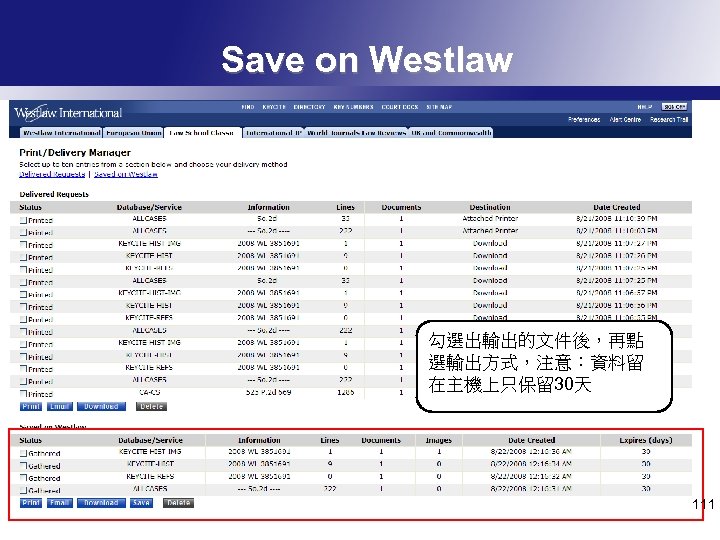
Task: Click the Westlaw International logo
Action: (x=68, y=113)
